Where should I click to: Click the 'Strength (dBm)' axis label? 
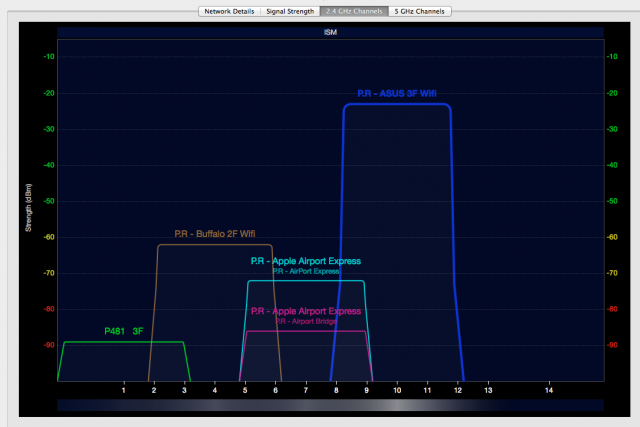point(28,208)
